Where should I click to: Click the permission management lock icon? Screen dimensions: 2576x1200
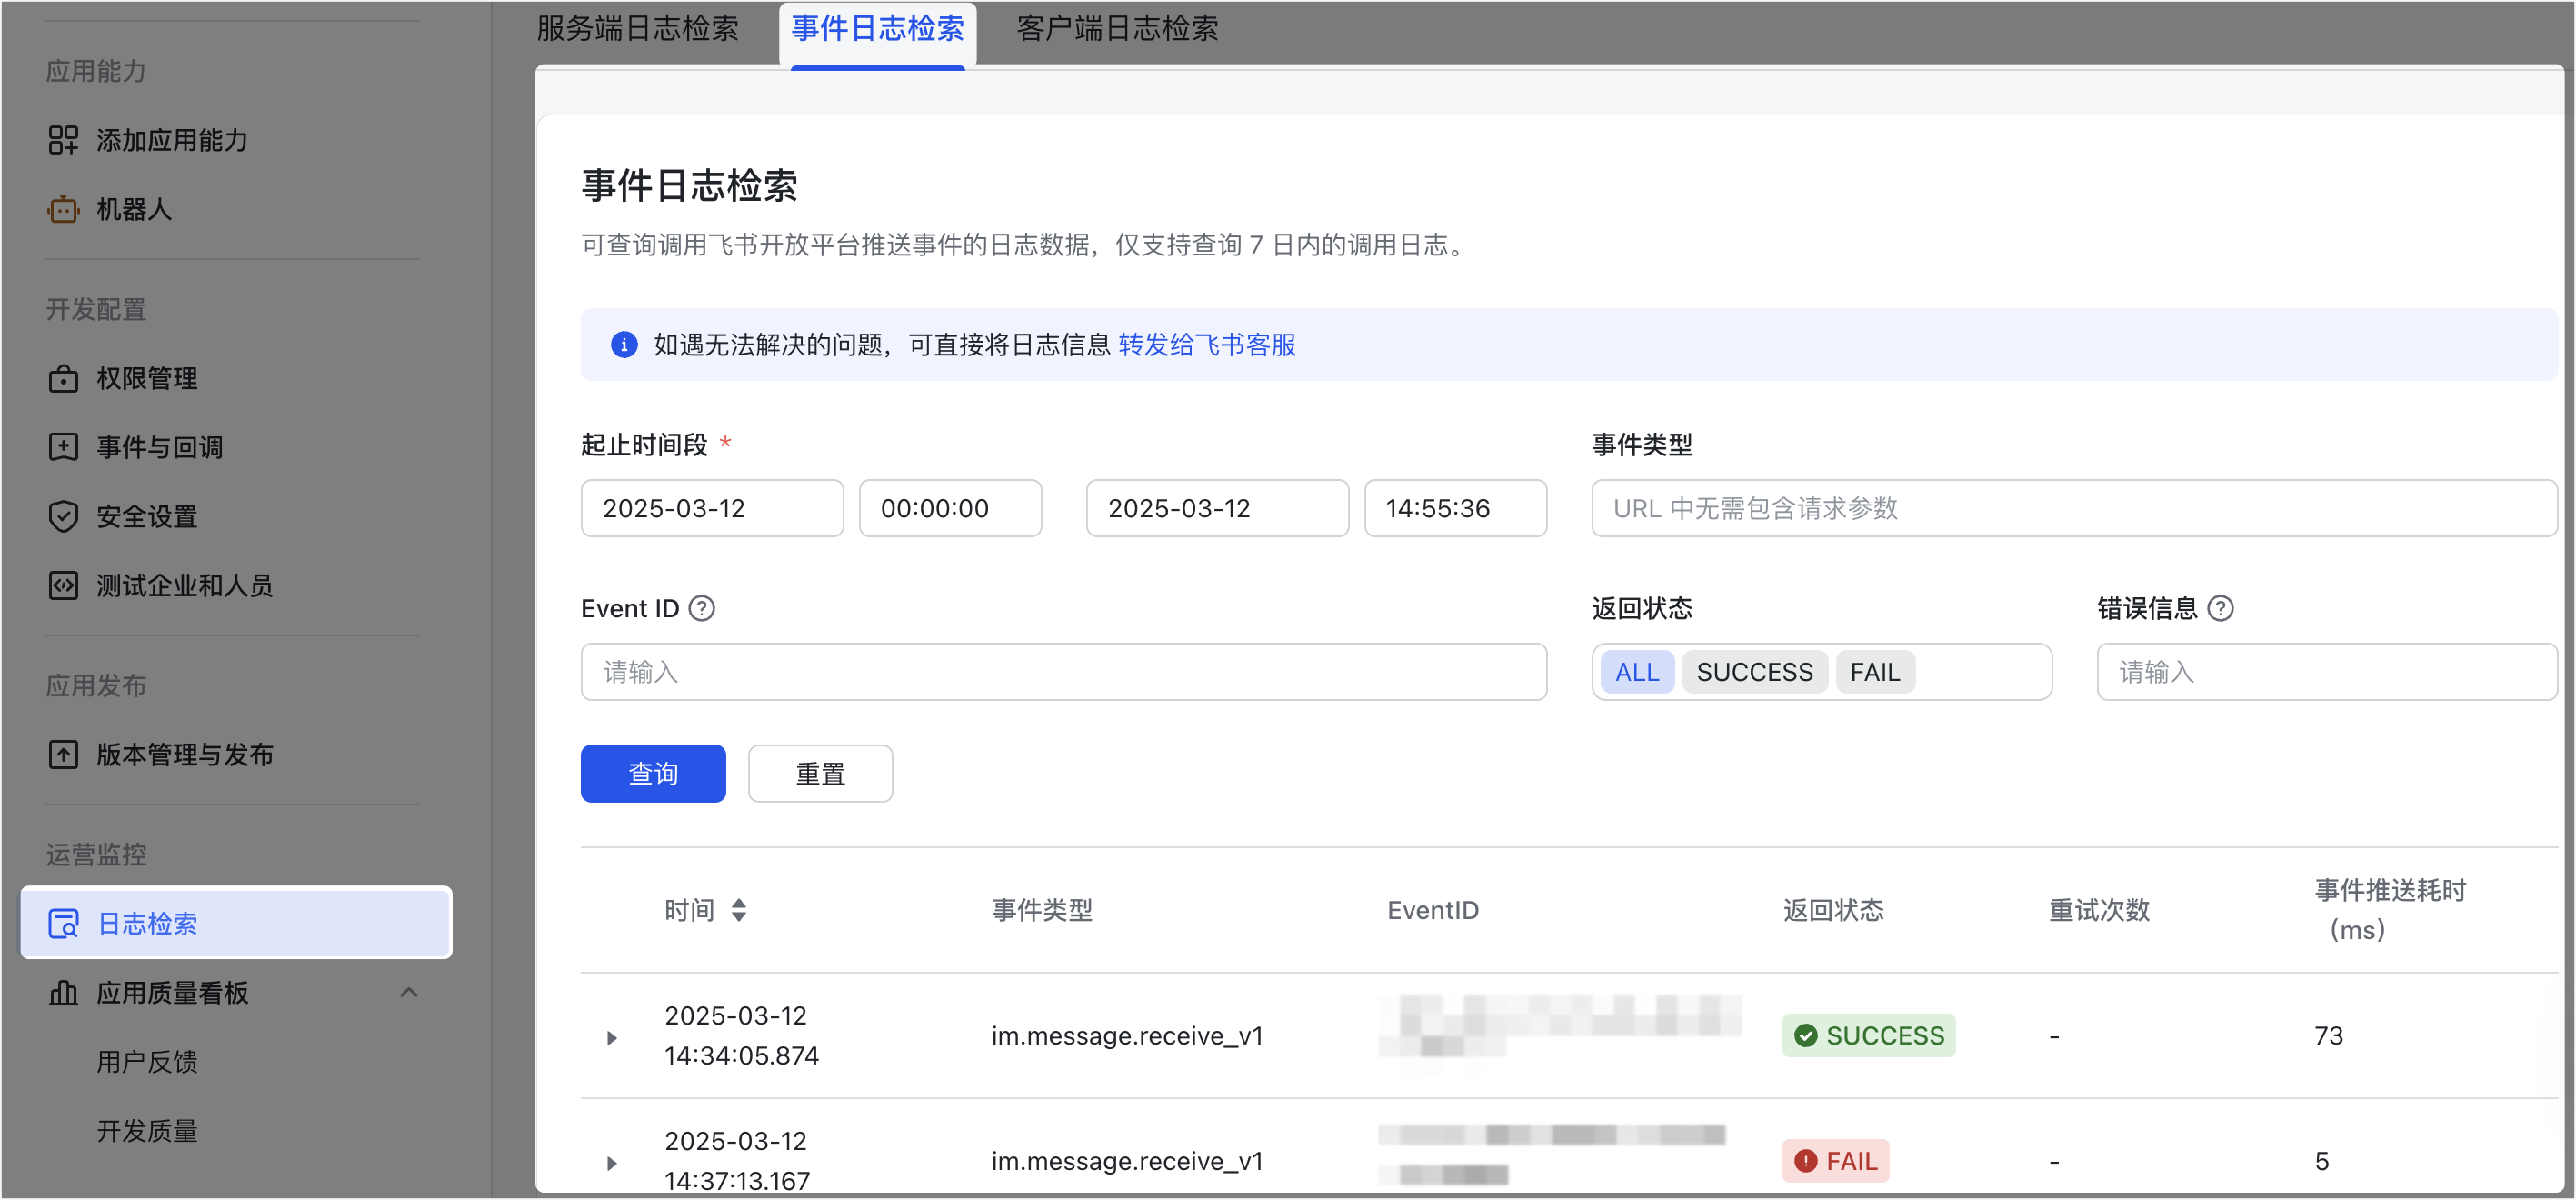[63, 379]
